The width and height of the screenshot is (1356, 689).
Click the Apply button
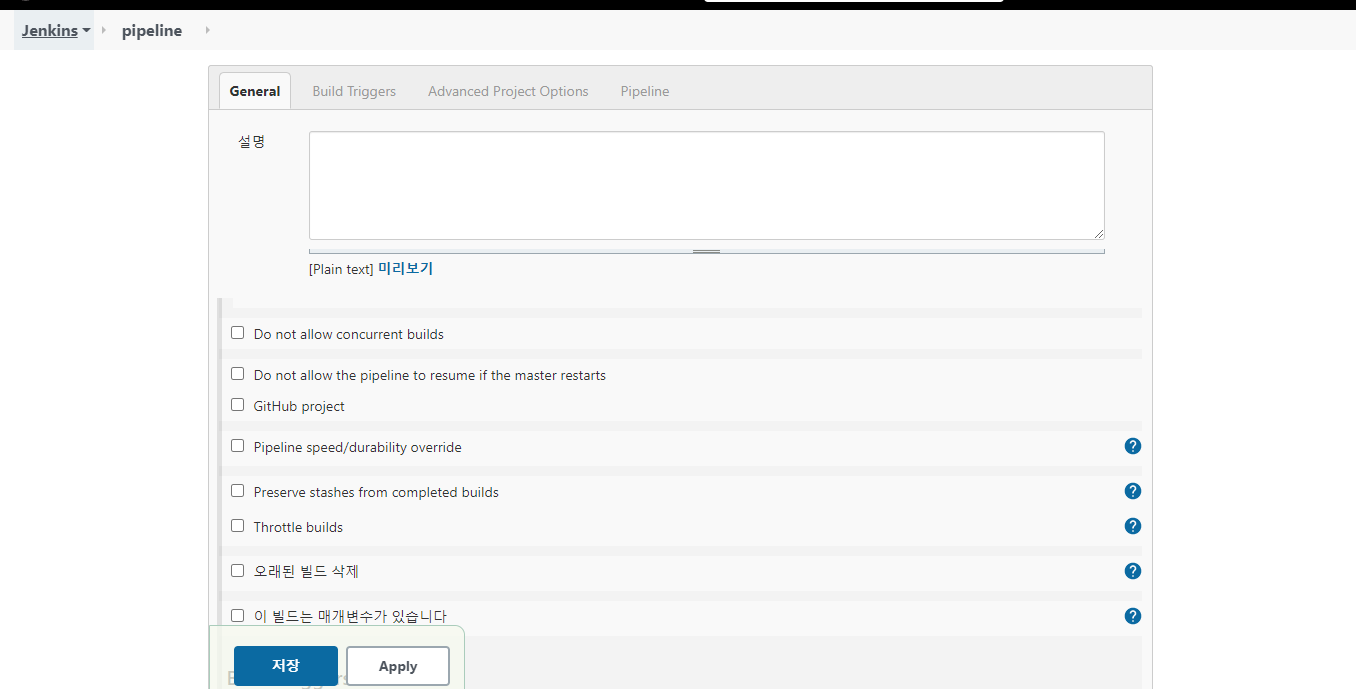pyautogui.click(x=397, y=665)
